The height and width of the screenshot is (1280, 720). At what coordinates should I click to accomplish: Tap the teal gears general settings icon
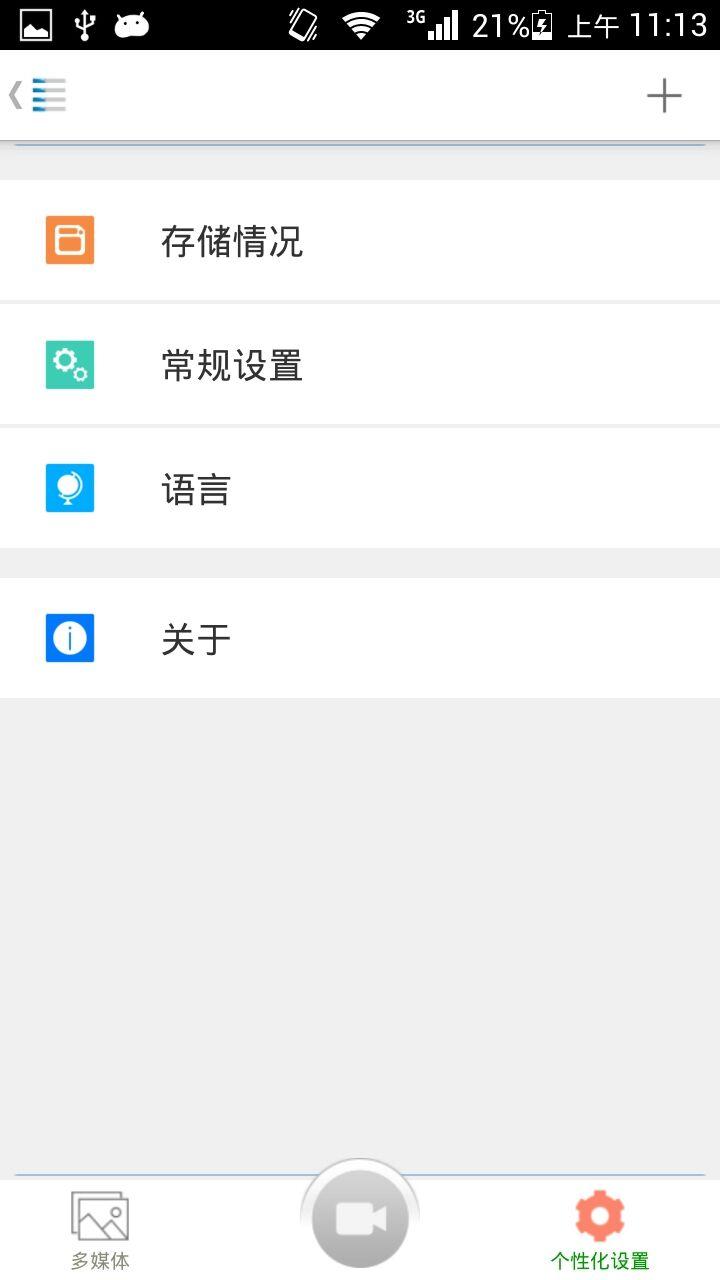tap(70, 364)
